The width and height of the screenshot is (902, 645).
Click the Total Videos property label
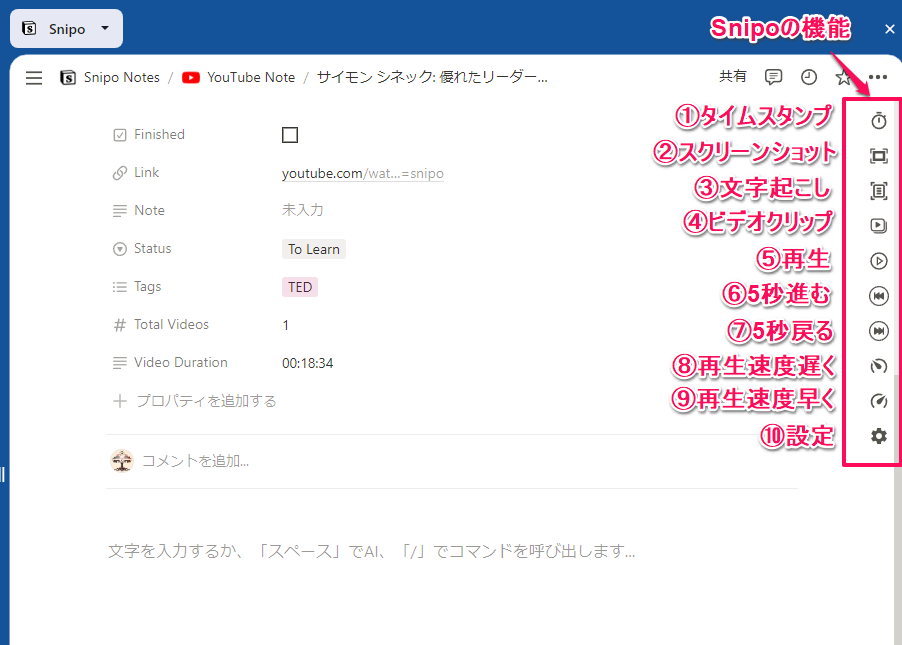pyautogui.click(x=171, y=324)
